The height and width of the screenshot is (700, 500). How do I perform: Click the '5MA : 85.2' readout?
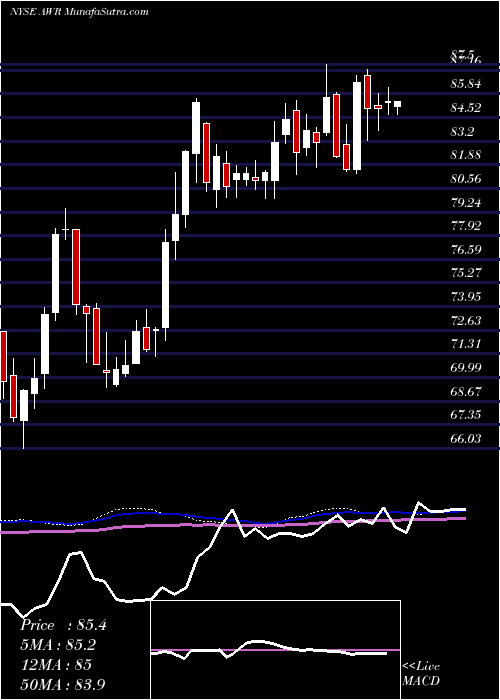(58, 645)
